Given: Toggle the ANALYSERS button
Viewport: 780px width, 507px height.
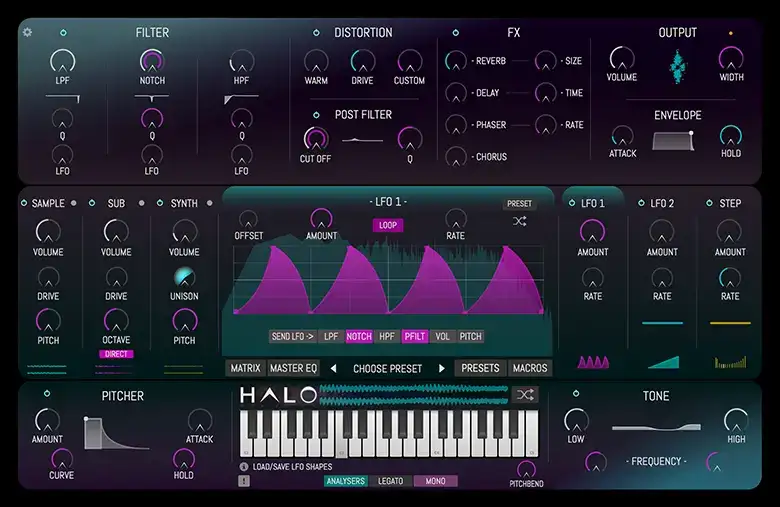Looking at the screenshot, I should pos(346,481).
